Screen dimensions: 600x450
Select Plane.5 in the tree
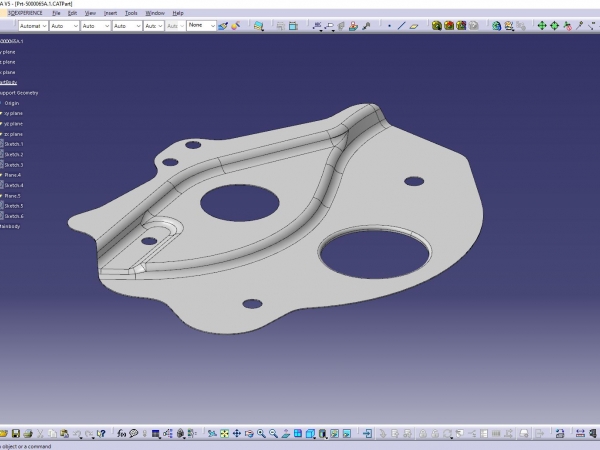[x=13, y=196]
